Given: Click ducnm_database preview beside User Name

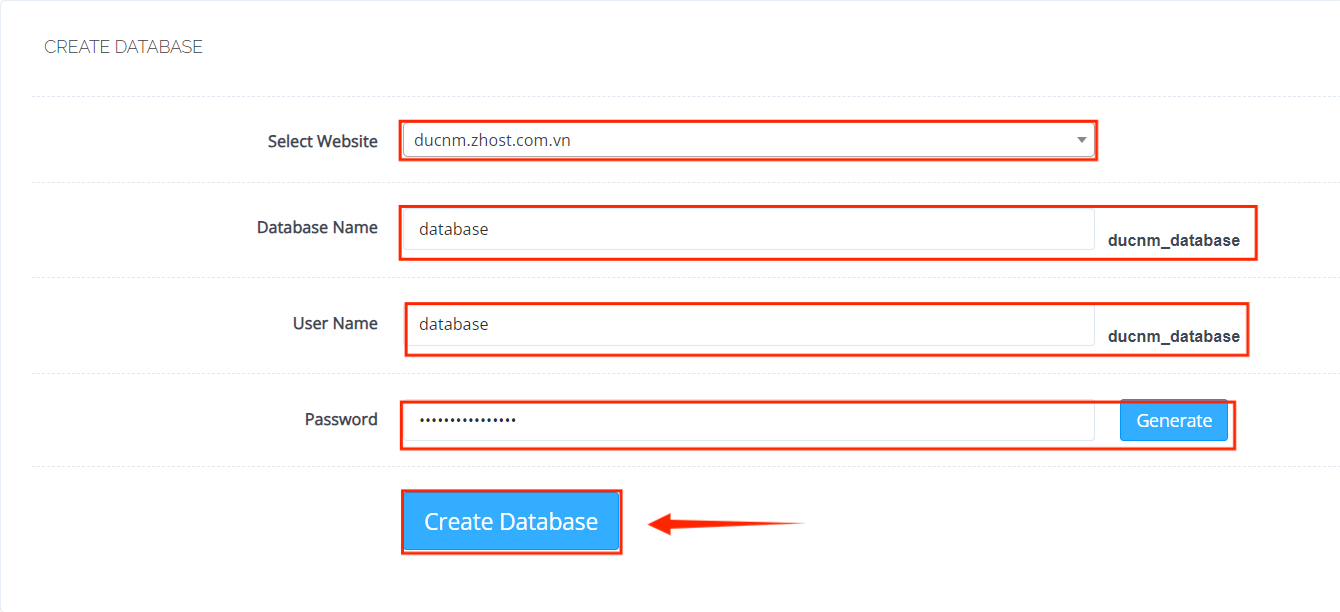Looking at the screenshot, I should click(1173, 336).
